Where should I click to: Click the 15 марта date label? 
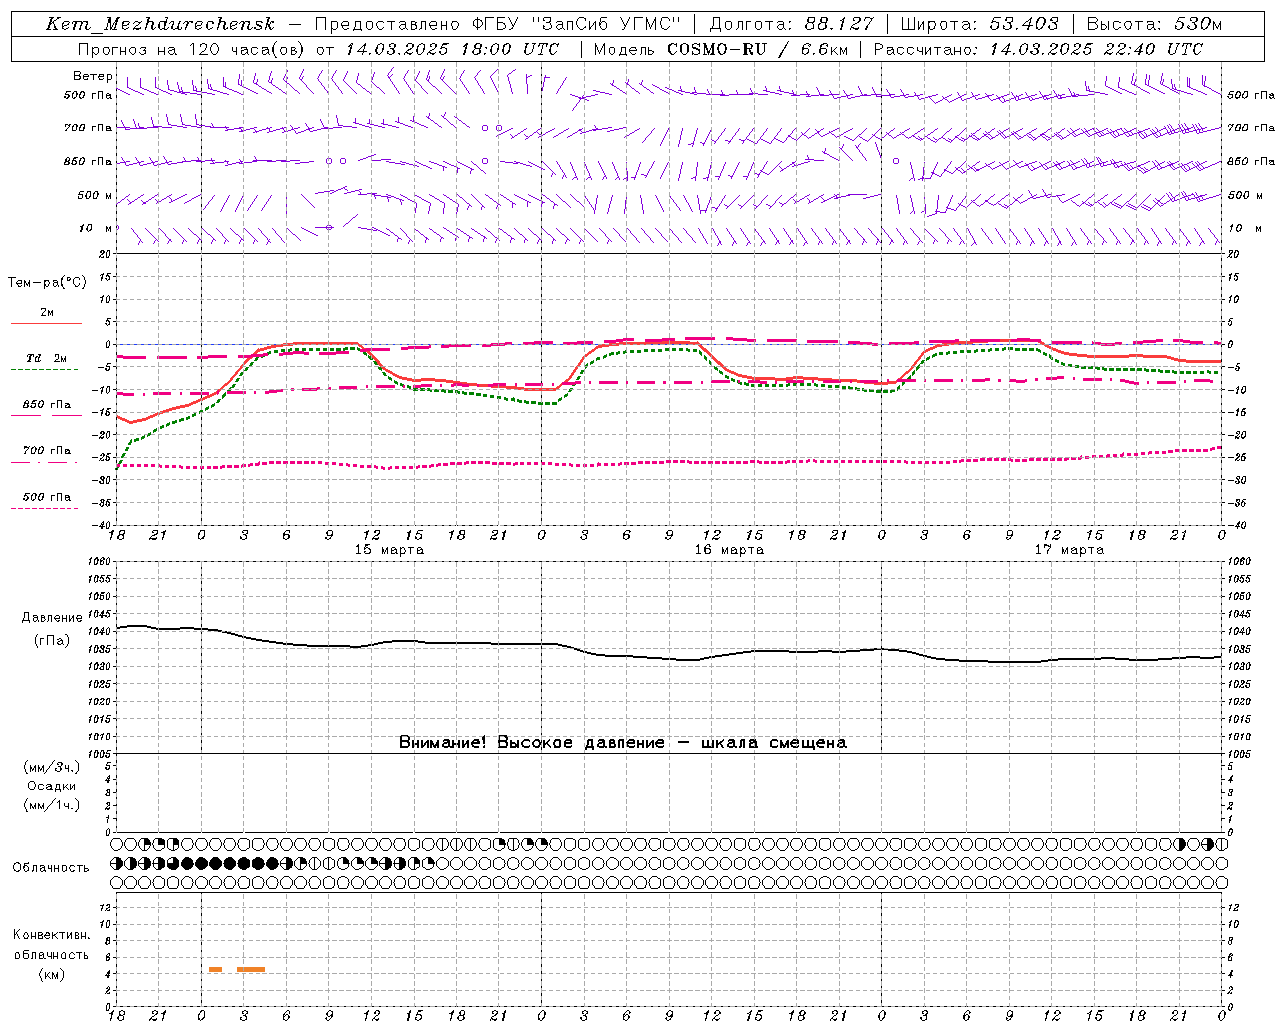coord(389,550)
